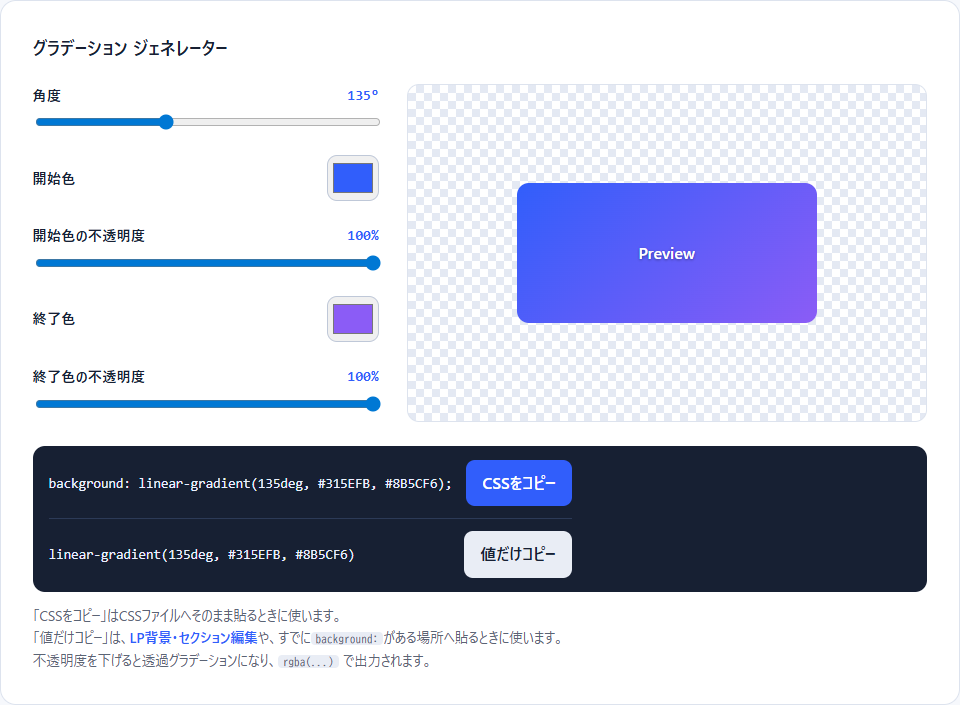The width and height of the screenshot is (960, 705).
Task: Click the start color opacity (開始色の不透明度) slider handle
Action: [x=373, y=263]
